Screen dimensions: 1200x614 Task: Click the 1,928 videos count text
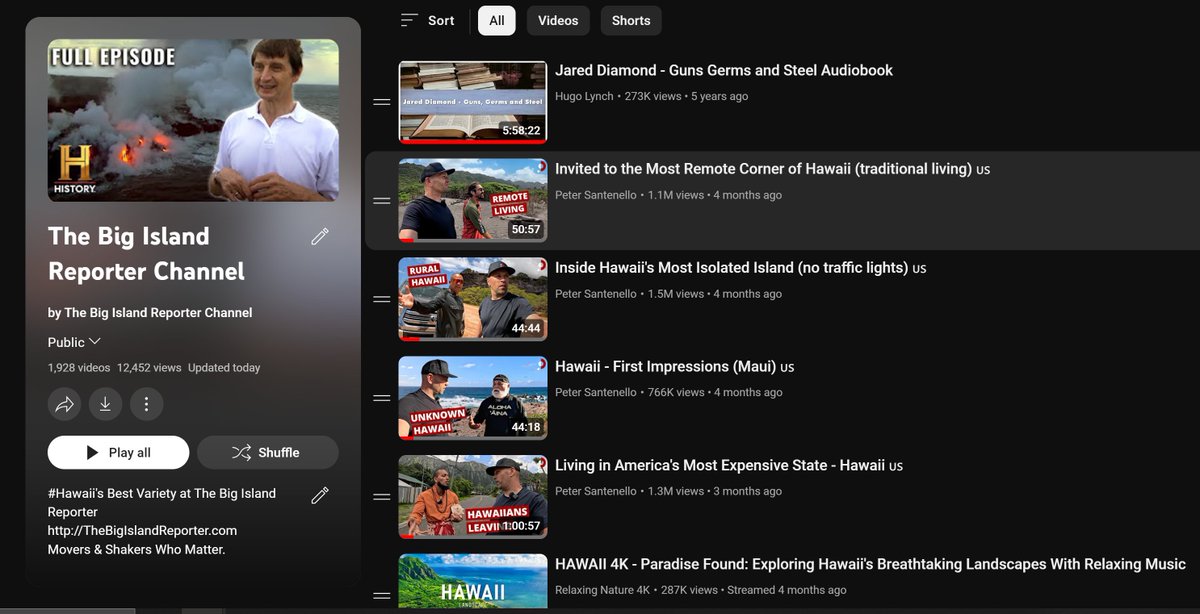click(79, 368)
